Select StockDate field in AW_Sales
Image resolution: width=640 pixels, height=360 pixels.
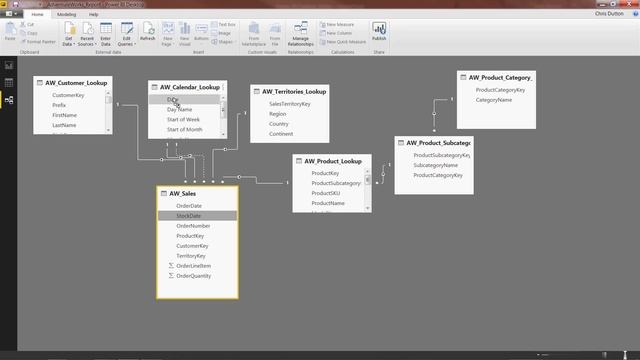198,216
